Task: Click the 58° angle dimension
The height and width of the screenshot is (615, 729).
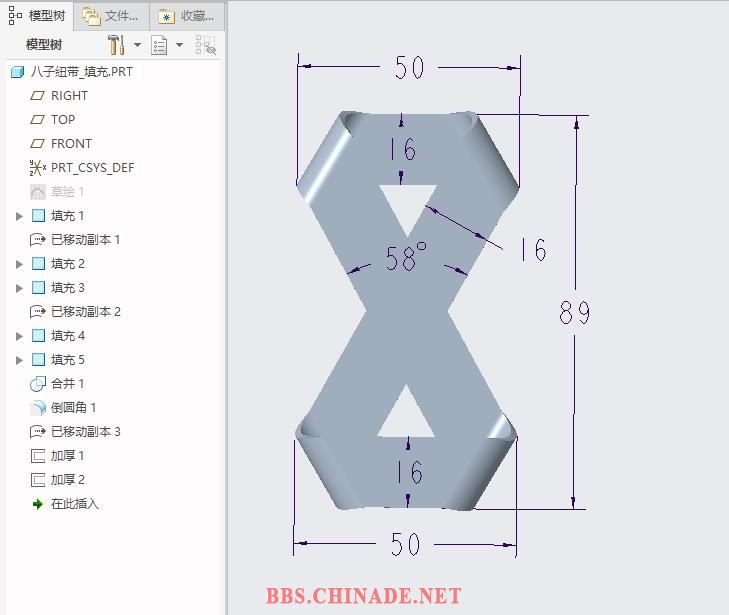Action: coord(406,257)
